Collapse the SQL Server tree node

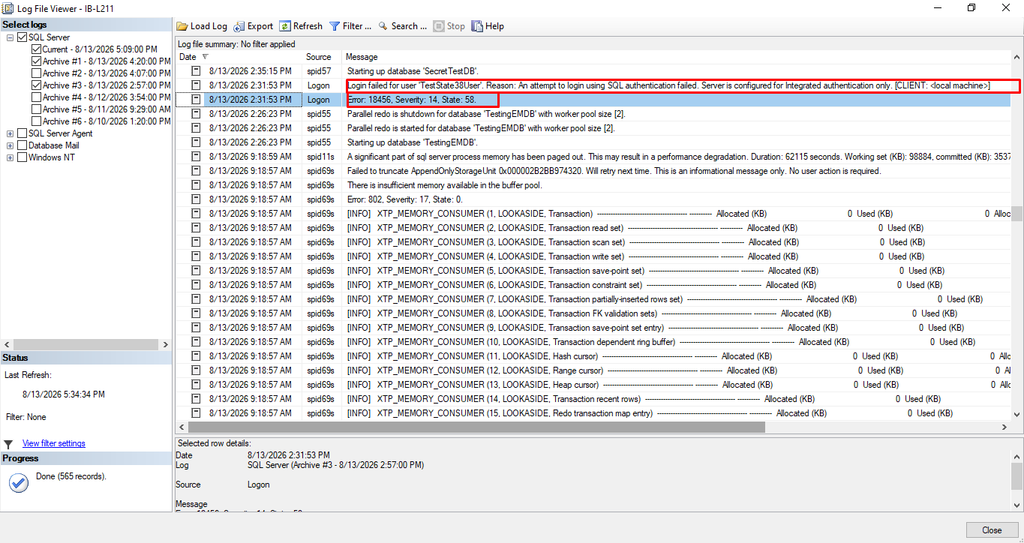pyautogui.click(x=10, y=38)
